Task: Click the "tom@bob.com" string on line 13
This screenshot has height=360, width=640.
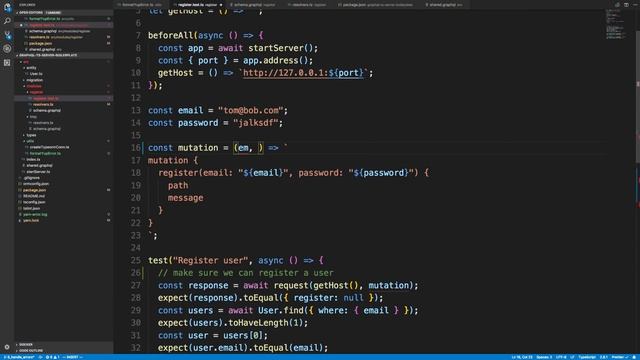Action: pos(251,111)
